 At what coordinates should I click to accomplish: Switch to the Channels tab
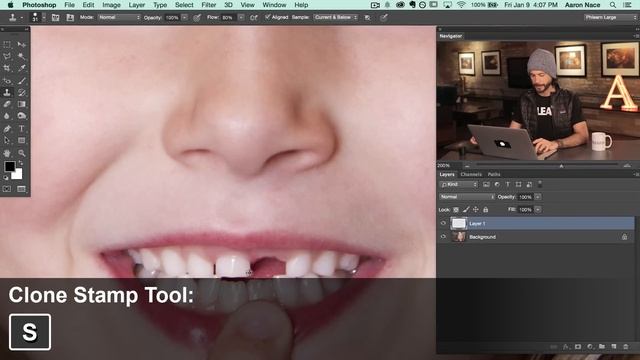pos(471,174)
